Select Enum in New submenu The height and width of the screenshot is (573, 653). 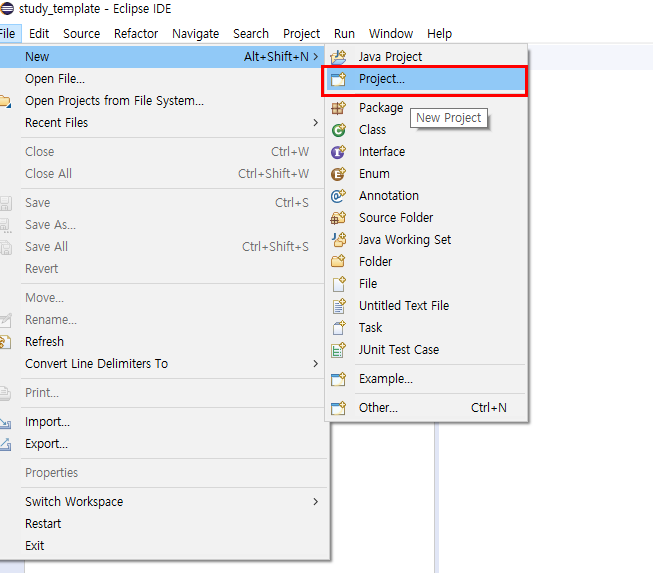tap(426, 174)
